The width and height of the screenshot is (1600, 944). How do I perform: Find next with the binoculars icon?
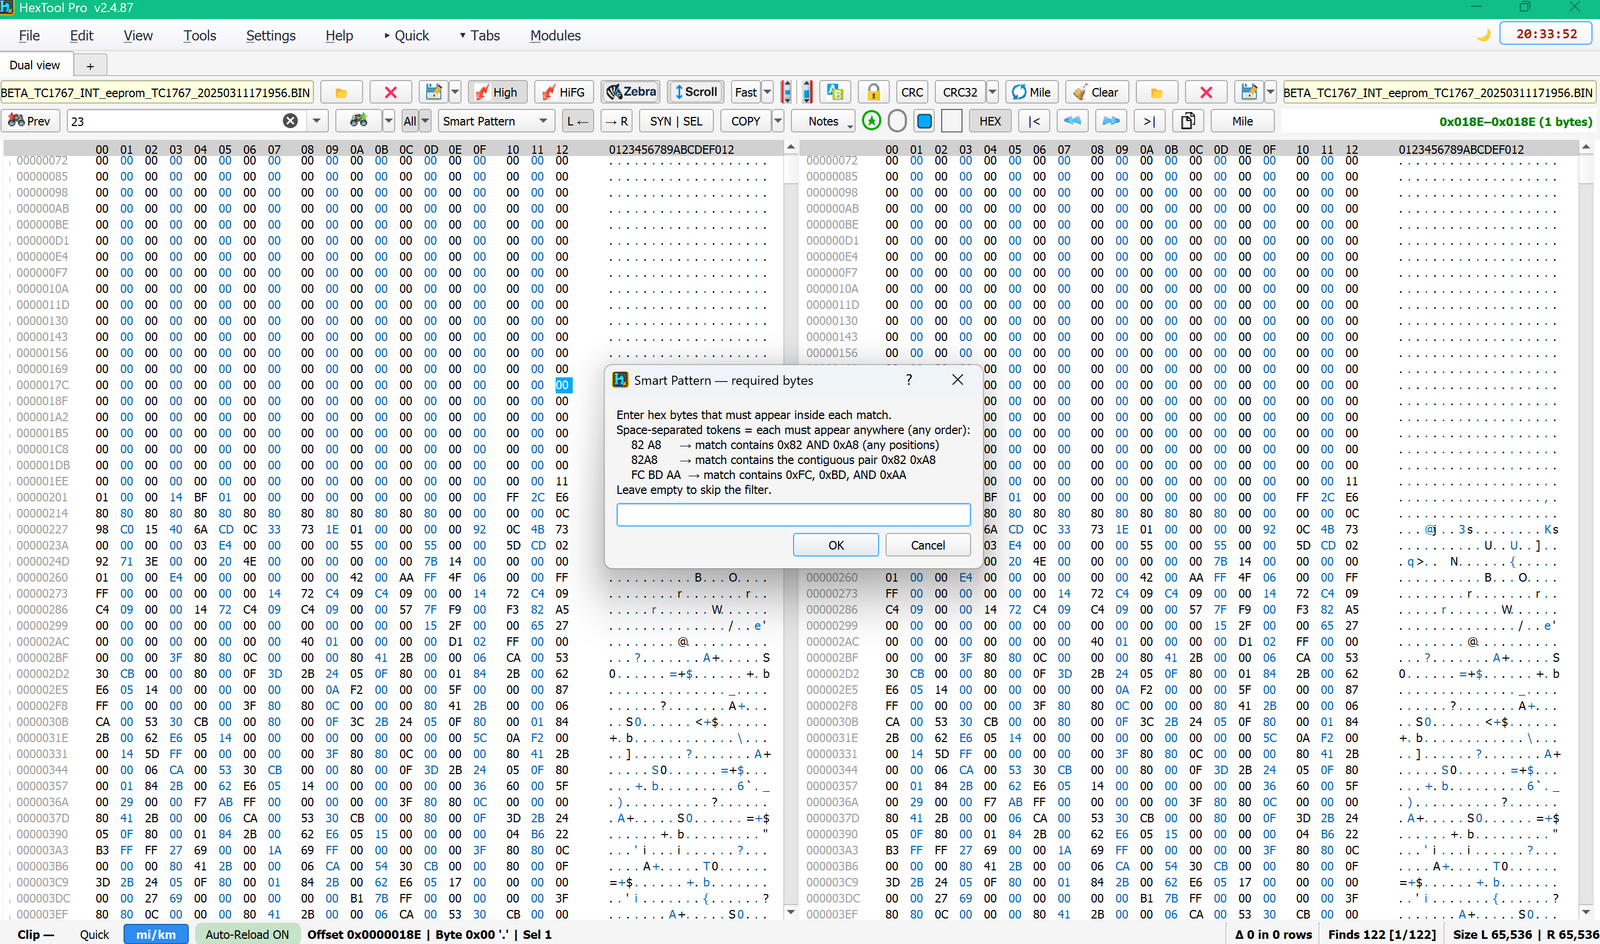click(x=358, y=121)
